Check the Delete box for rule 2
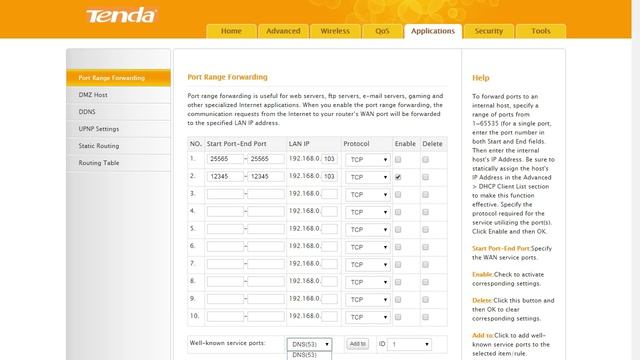Screen dimensions: 640x360 [x=426, y=177]
